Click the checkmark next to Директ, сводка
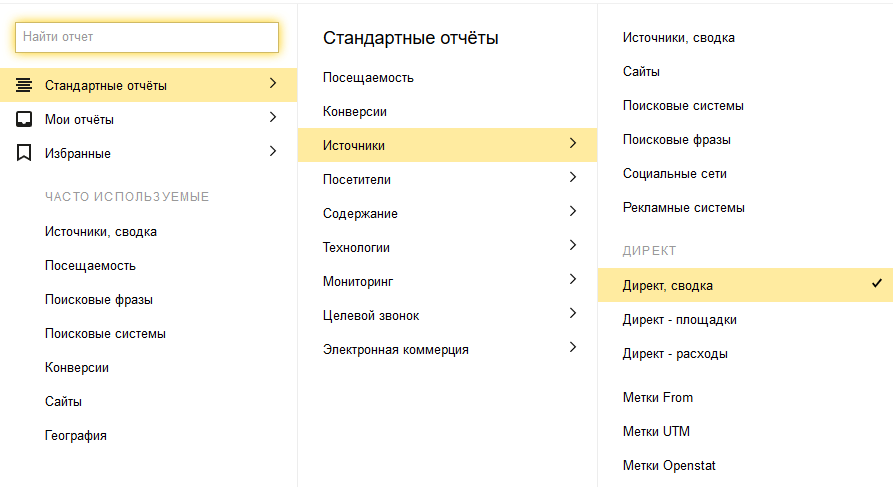This screenshot has width=893, height=487. [877, 285]
